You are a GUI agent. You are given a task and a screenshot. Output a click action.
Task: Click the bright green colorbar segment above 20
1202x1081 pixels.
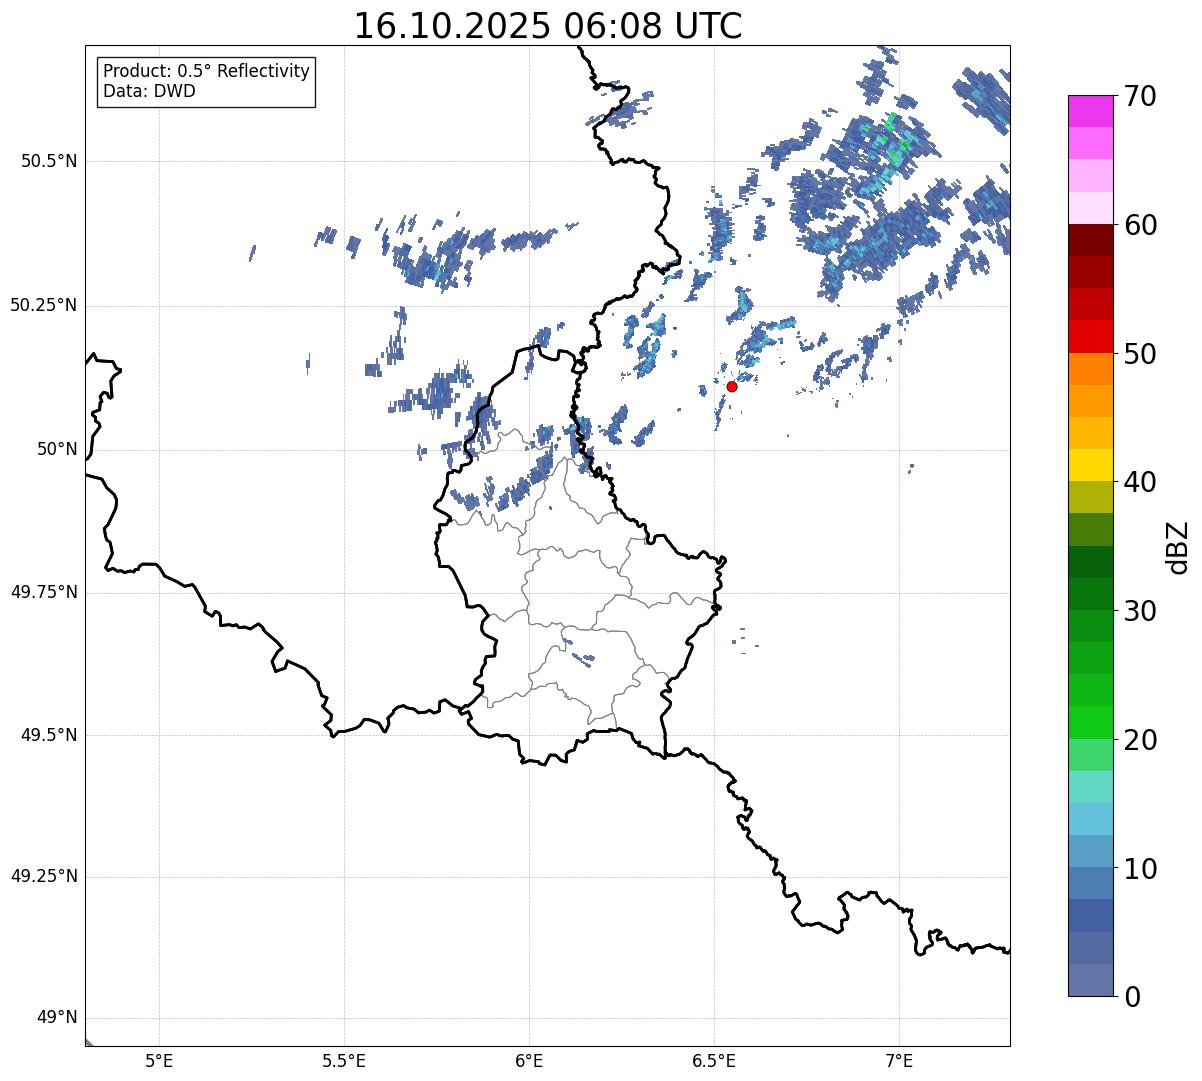[x=1091, y=723]
